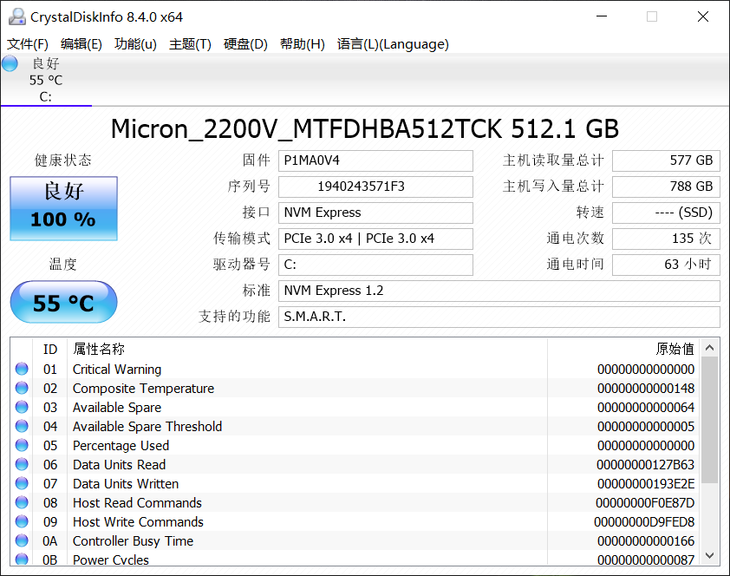
Task: Open the 语言(L)(Language) menu
Action: point(393,44)
